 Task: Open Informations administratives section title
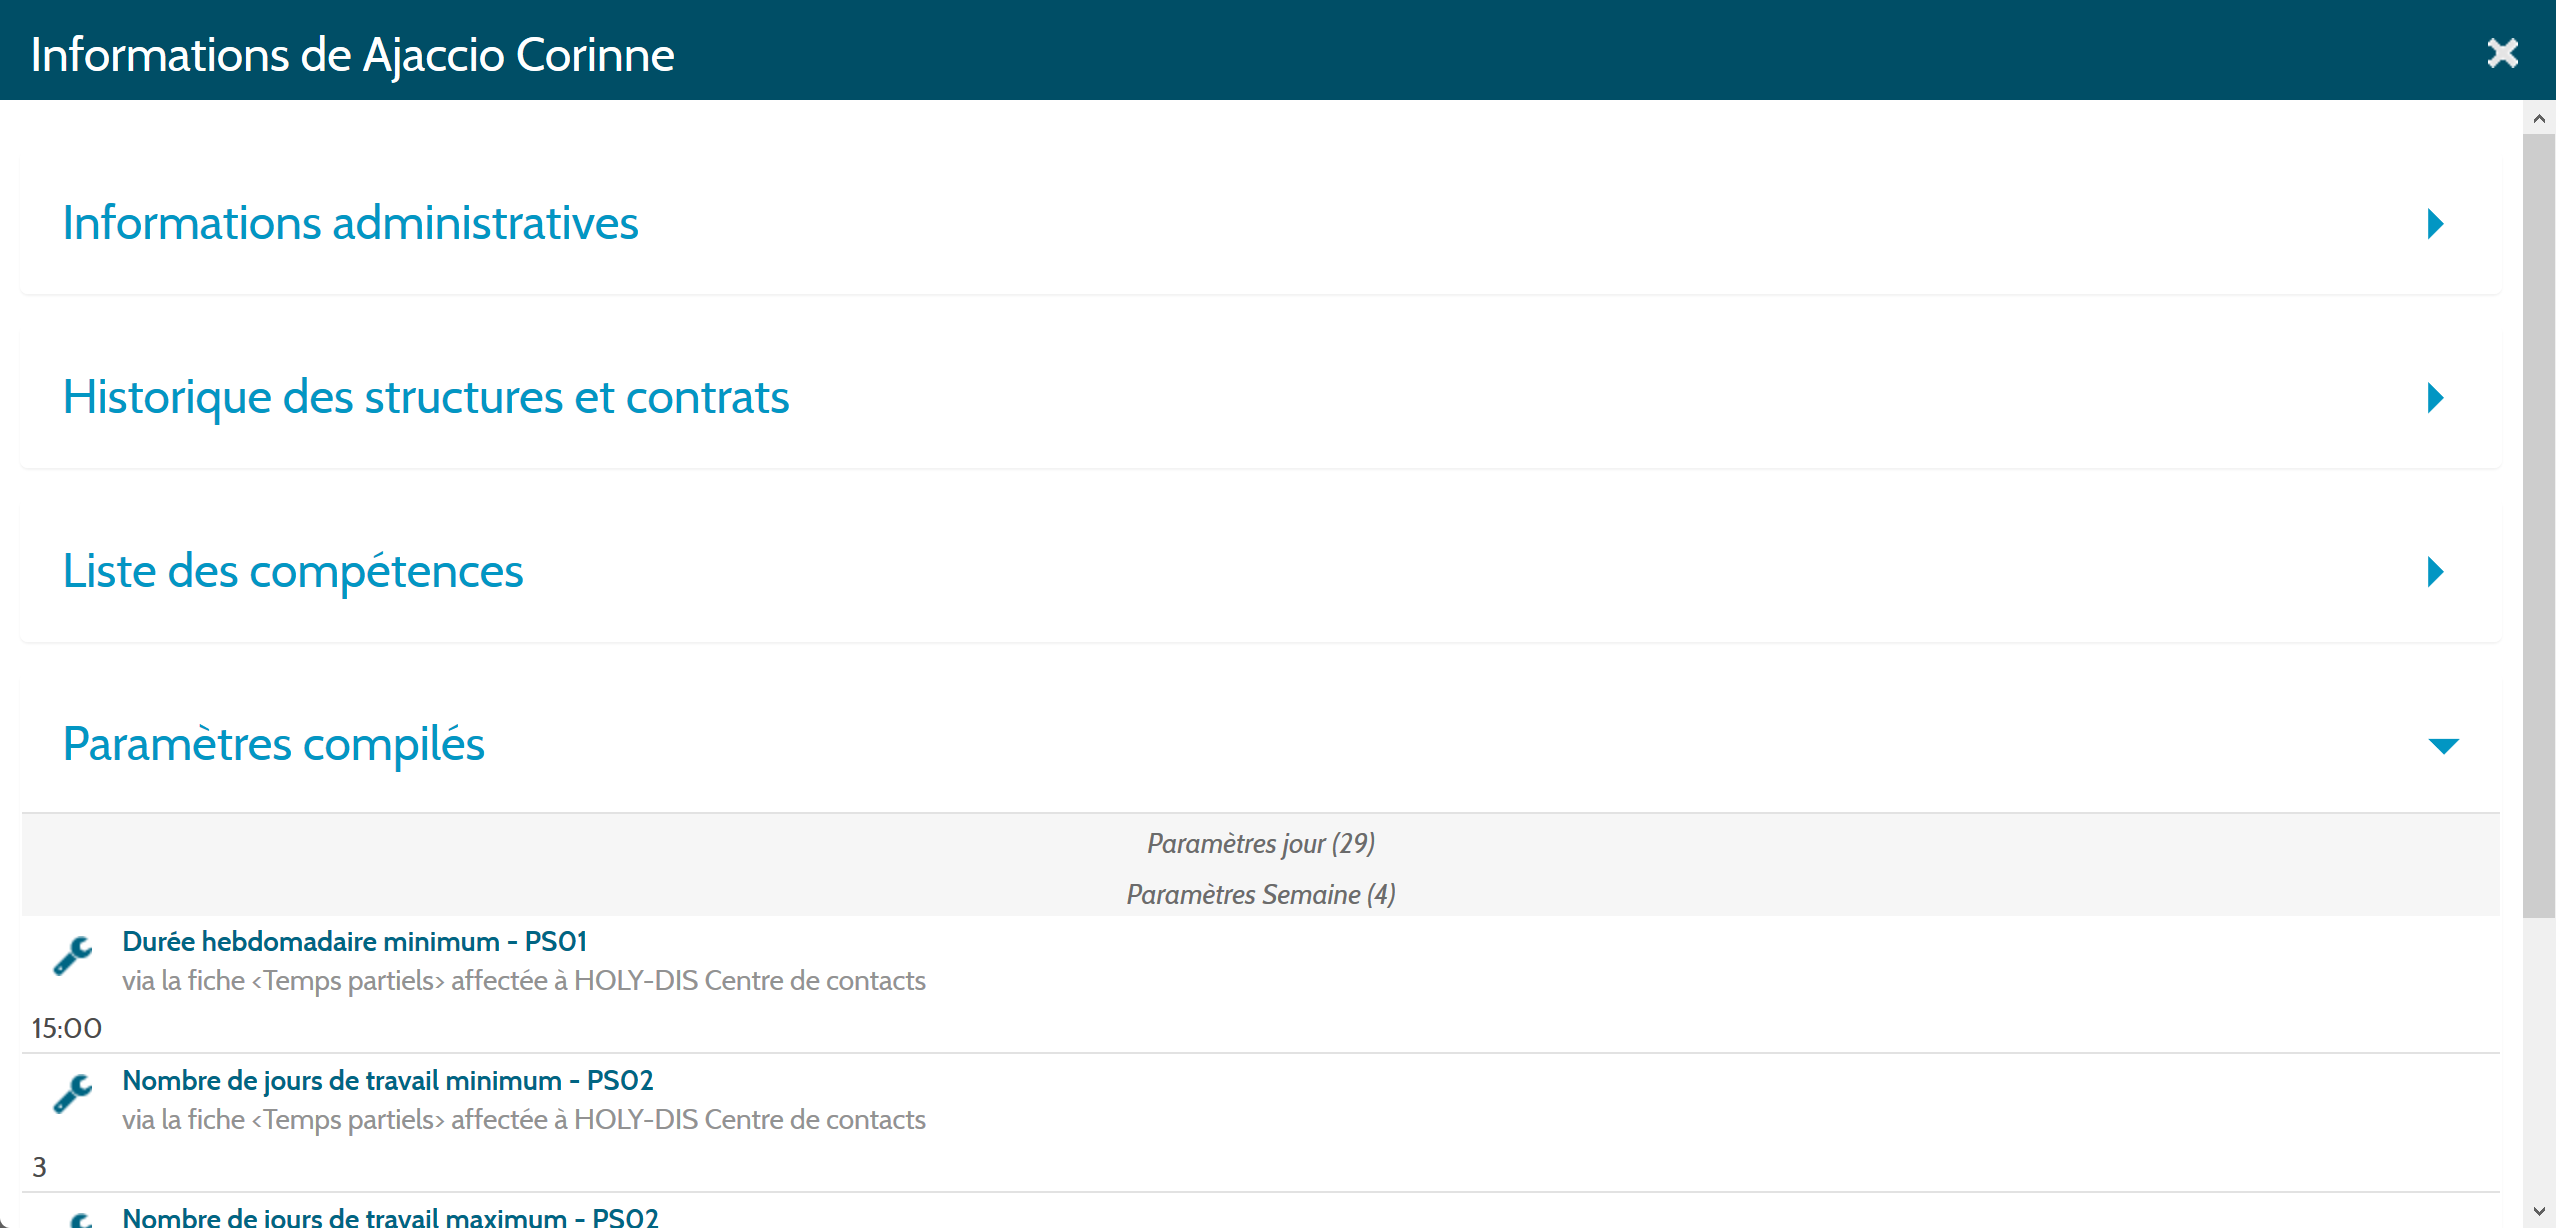pyautogui.click(x=350, y=222)
